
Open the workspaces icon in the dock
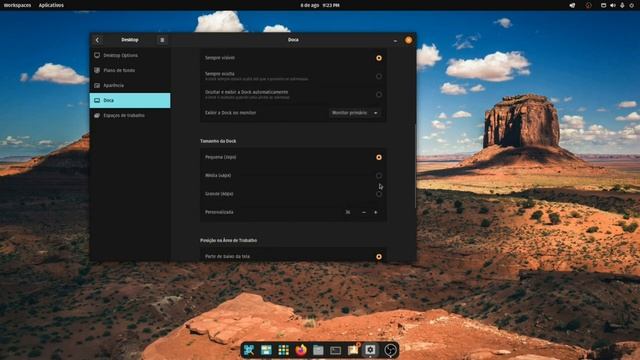(x=266, y=350)
